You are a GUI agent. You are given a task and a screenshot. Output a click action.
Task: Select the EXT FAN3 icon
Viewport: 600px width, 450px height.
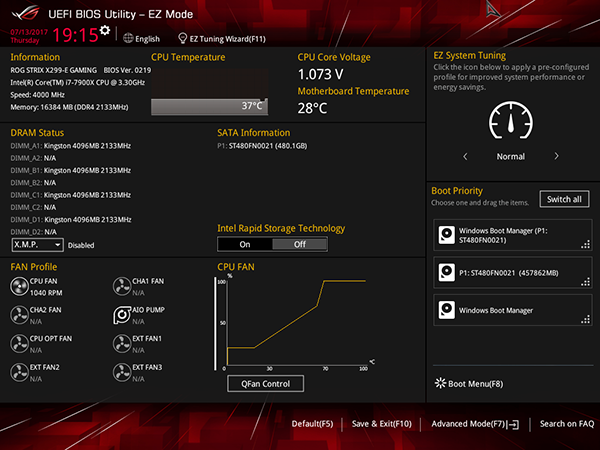pos(122,372)
